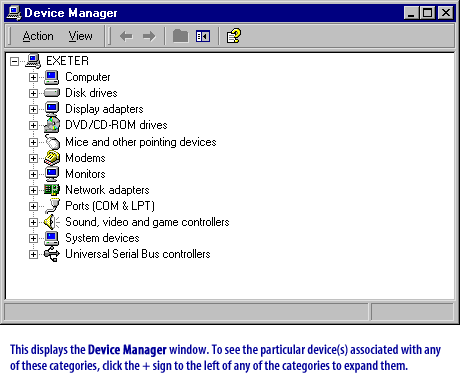Expand Mice and other pointing devices
The image size is (470, 390).
click(33, 142)
